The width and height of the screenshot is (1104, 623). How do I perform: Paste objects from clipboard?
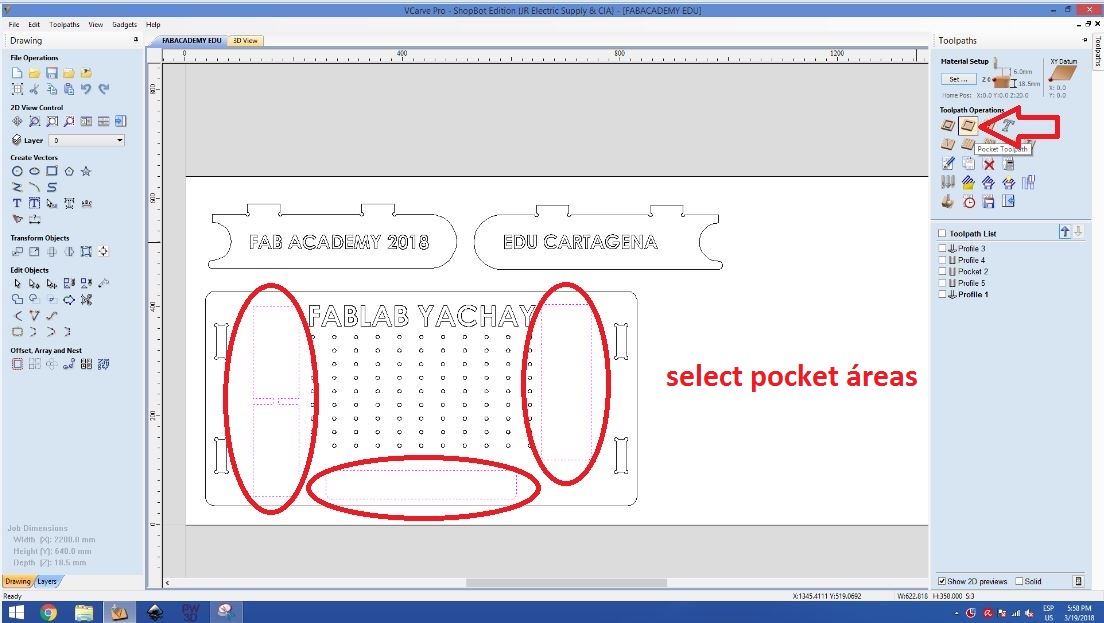(69, 89)
